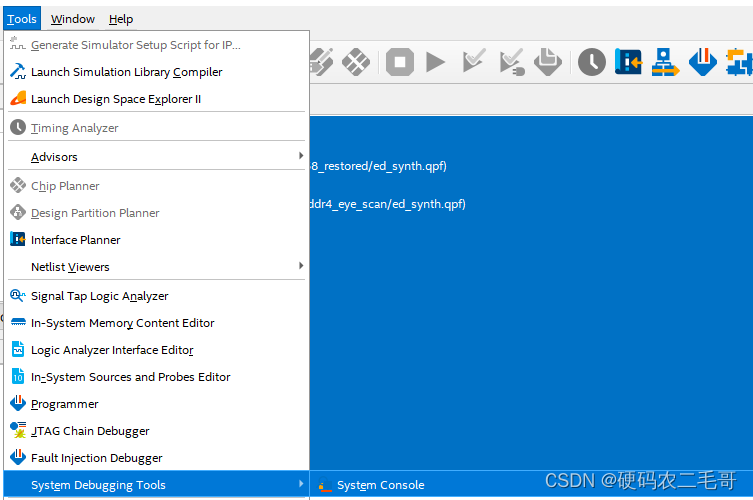
Task: Click the System Console icon
Action: [x=325, y=485]
